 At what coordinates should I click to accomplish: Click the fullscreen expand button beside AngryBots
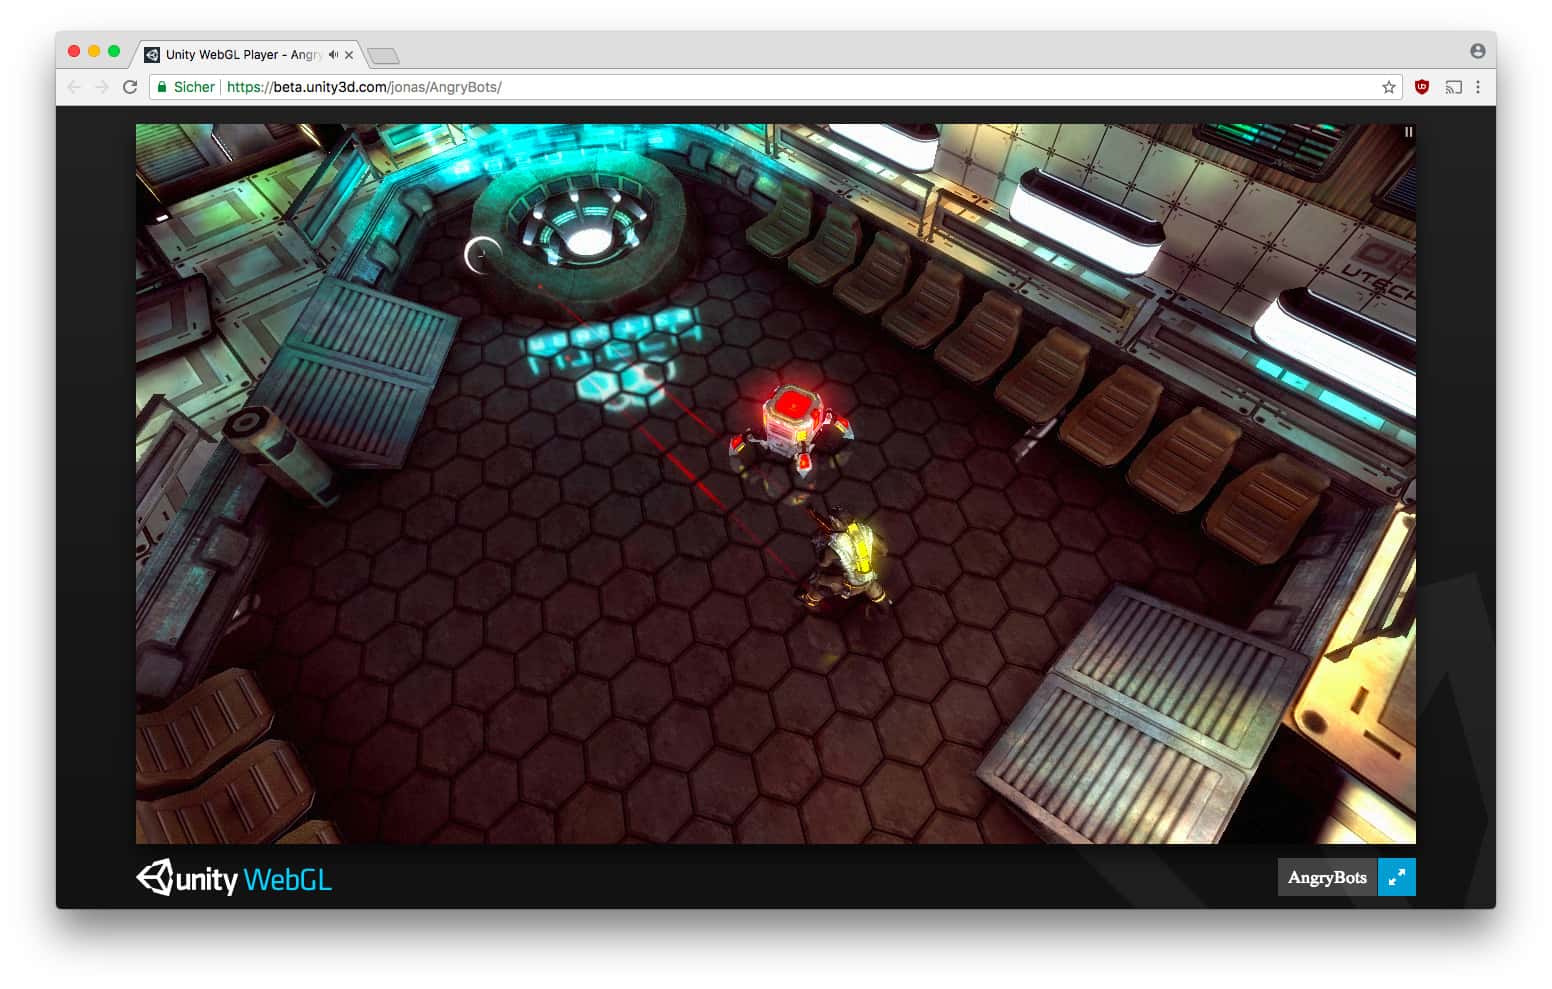[1396, 877]
